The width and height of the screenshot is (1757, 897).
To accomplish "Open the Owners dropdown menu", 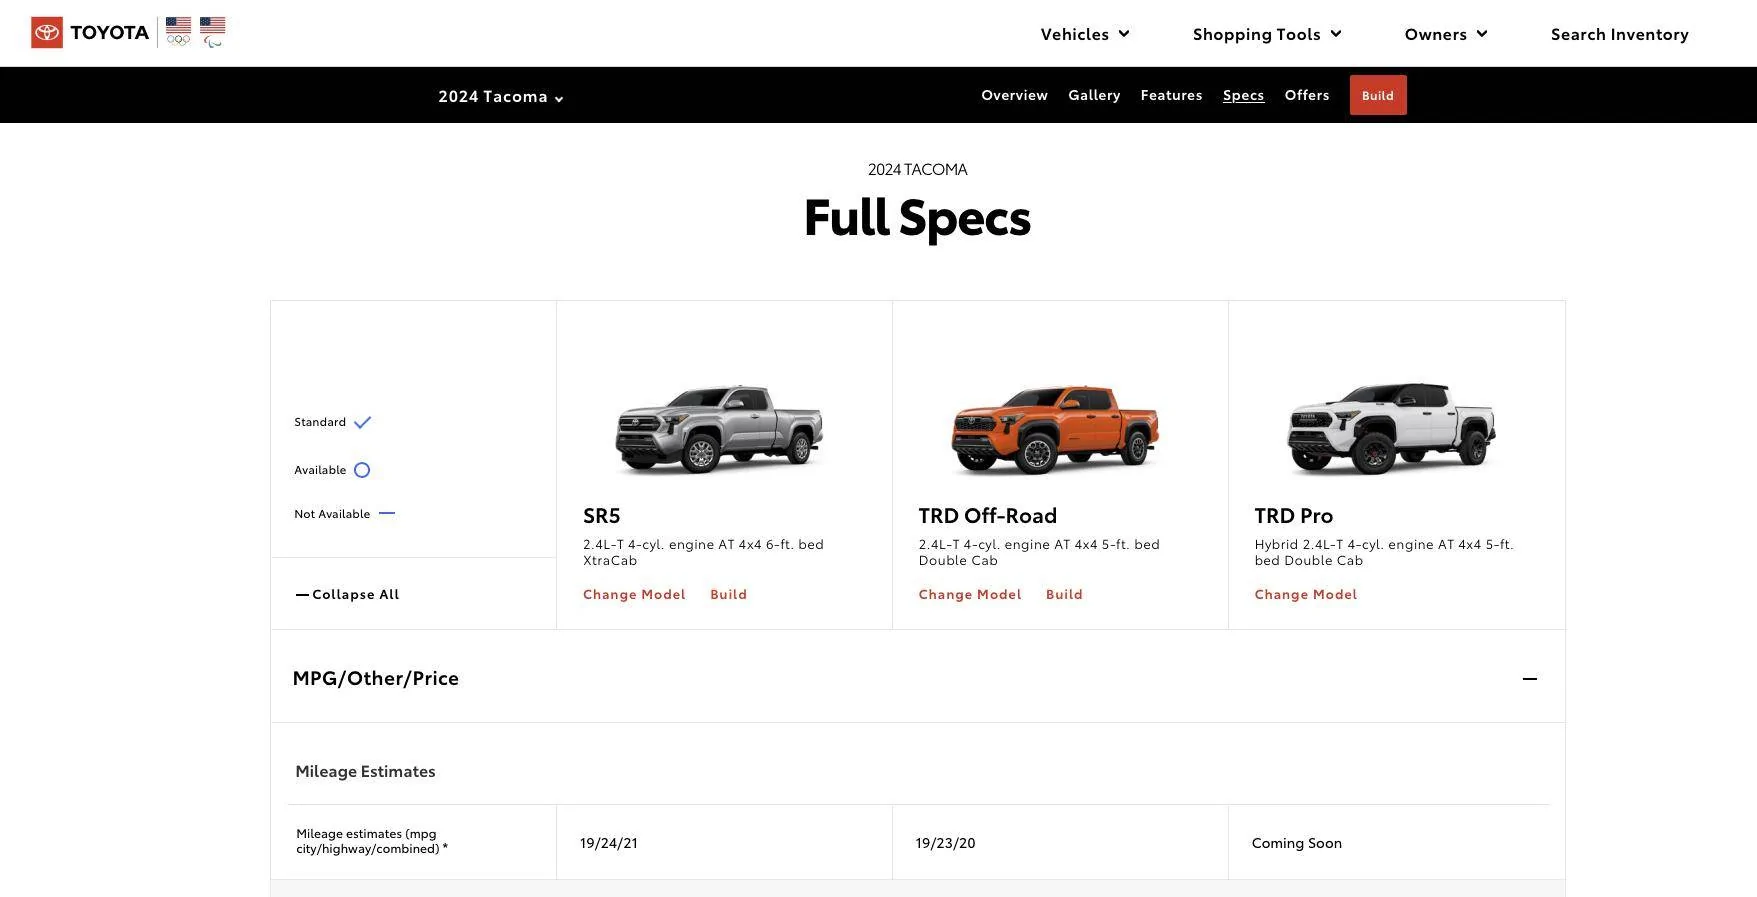I will coord(1446,34).
